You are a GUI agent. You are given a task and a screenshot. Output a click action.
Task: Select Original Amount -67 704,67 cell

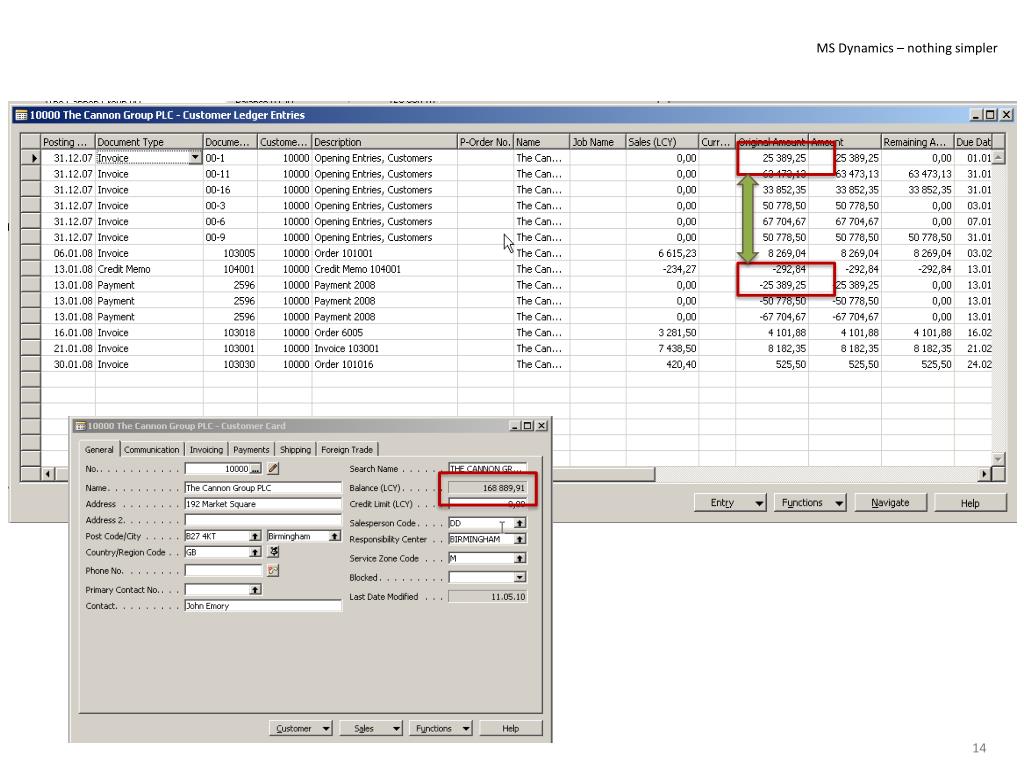(x=772, y=317)
